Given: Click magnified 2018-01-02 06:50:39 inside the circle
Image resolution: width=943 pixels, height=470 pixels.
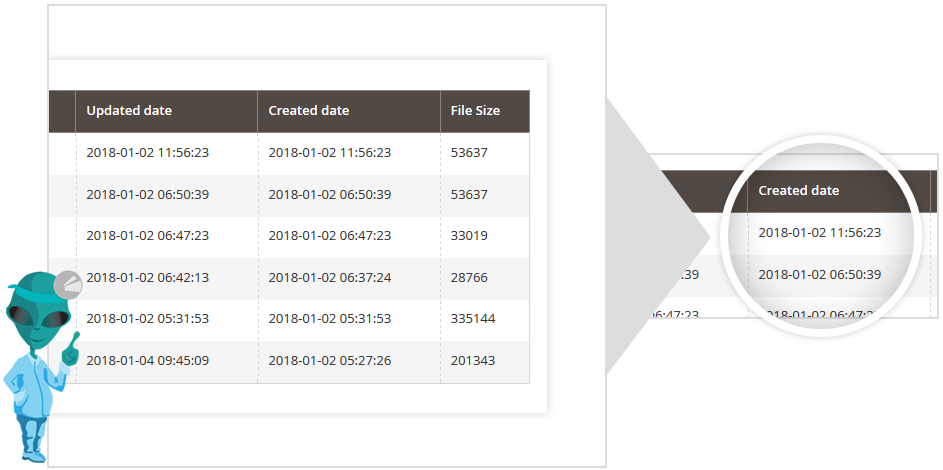Looking at the screenshot, I should [819, 275].
